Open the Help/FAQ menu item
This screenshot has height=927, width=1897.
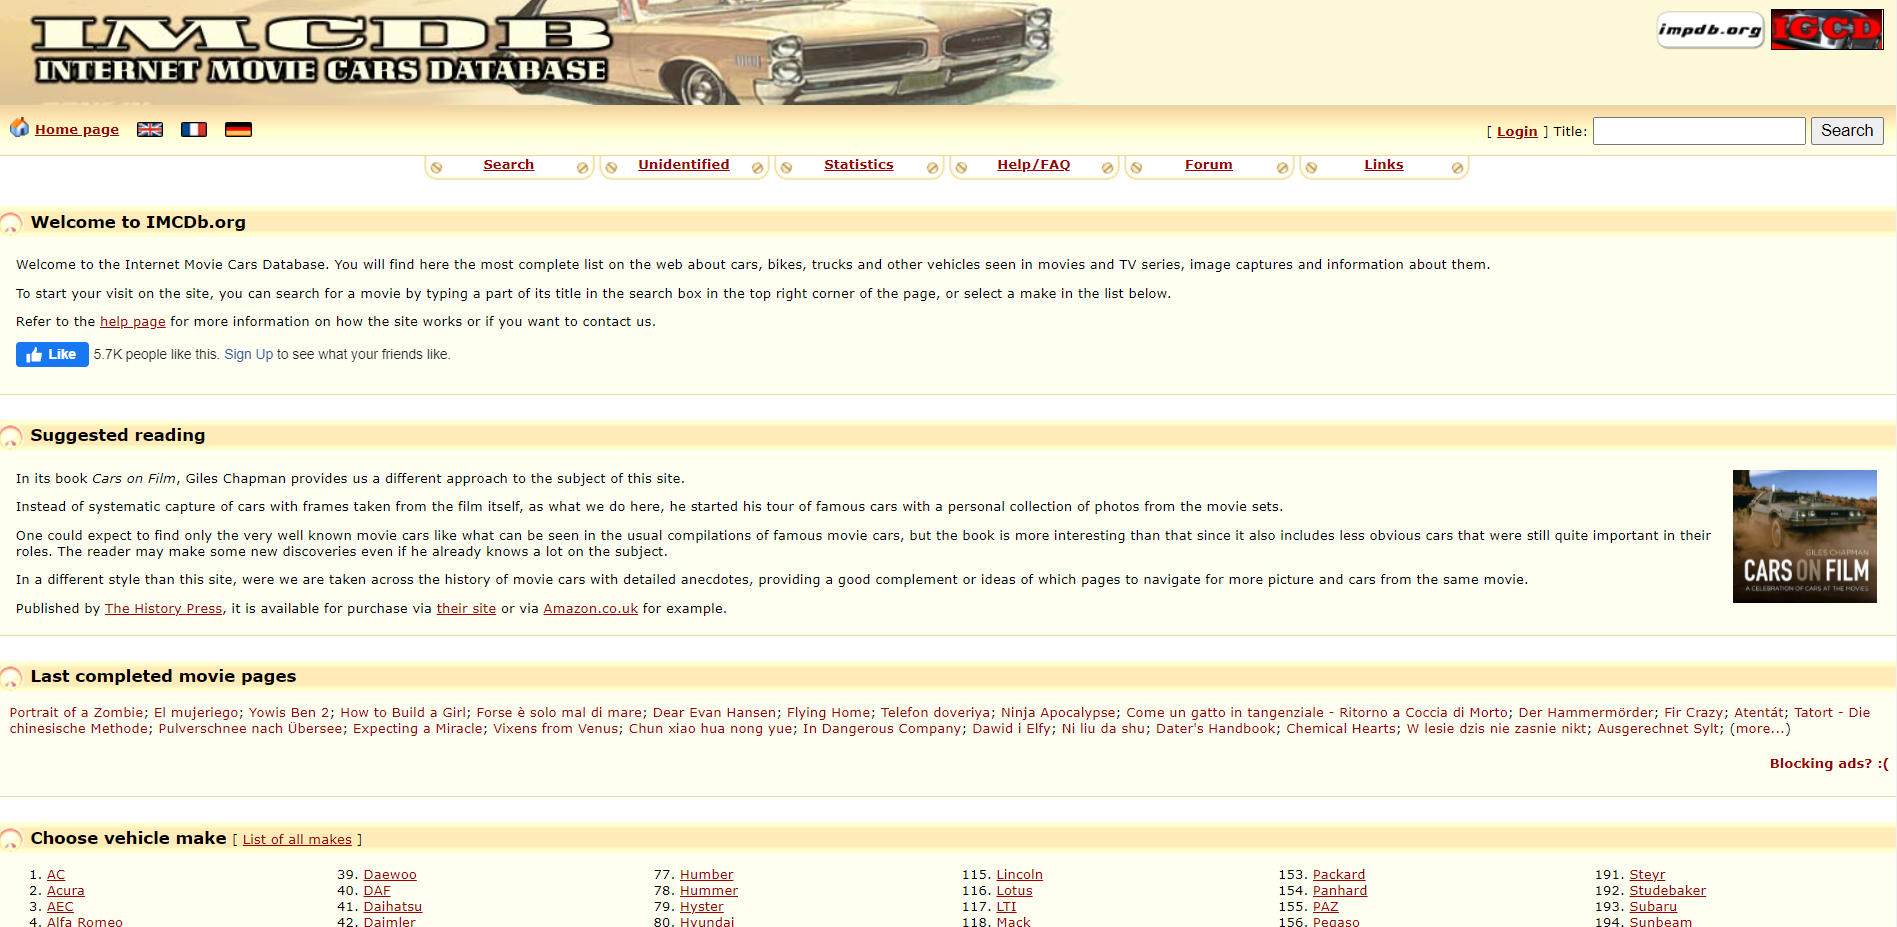1034,165
